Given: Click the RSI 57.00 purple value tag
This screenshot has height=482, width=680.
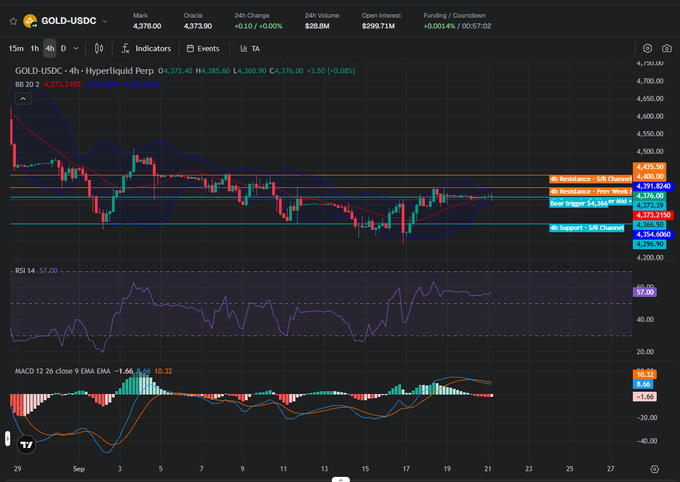Looking at the screenshot, I should point(645,292).
